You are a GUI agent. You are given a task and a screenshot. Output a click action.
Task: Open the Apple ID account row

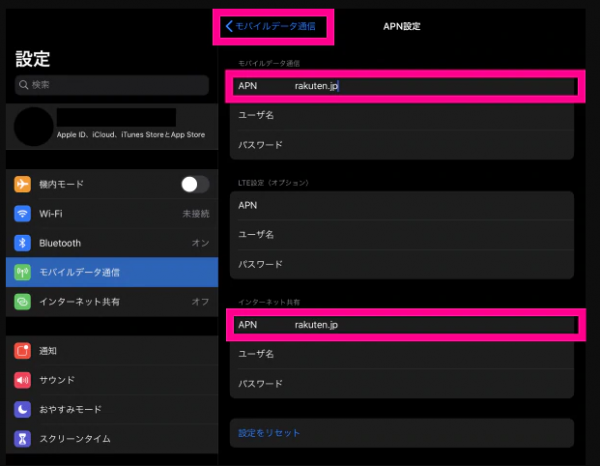point(112,127)
